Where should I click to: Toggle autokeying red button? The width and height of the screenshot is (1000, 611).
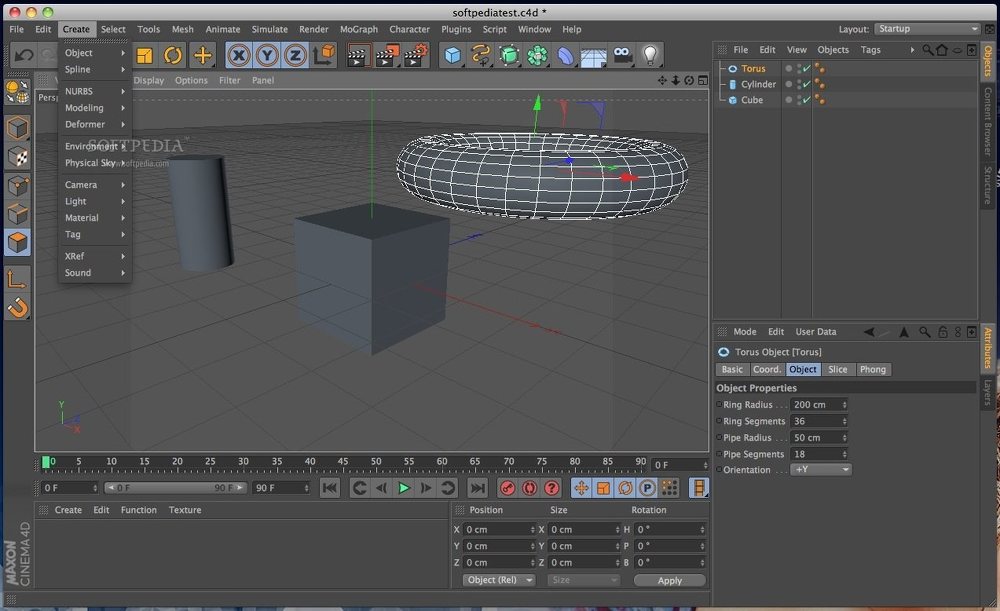coord(529,488)
